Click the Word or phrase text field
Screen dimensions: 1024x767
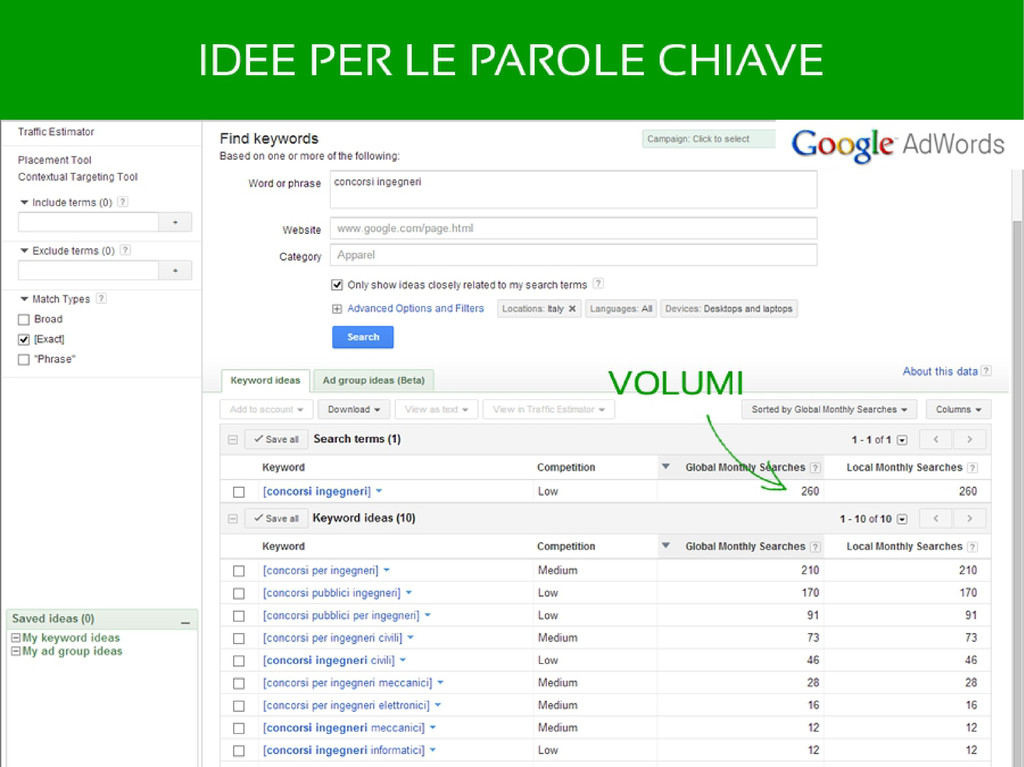pos(573,189)
